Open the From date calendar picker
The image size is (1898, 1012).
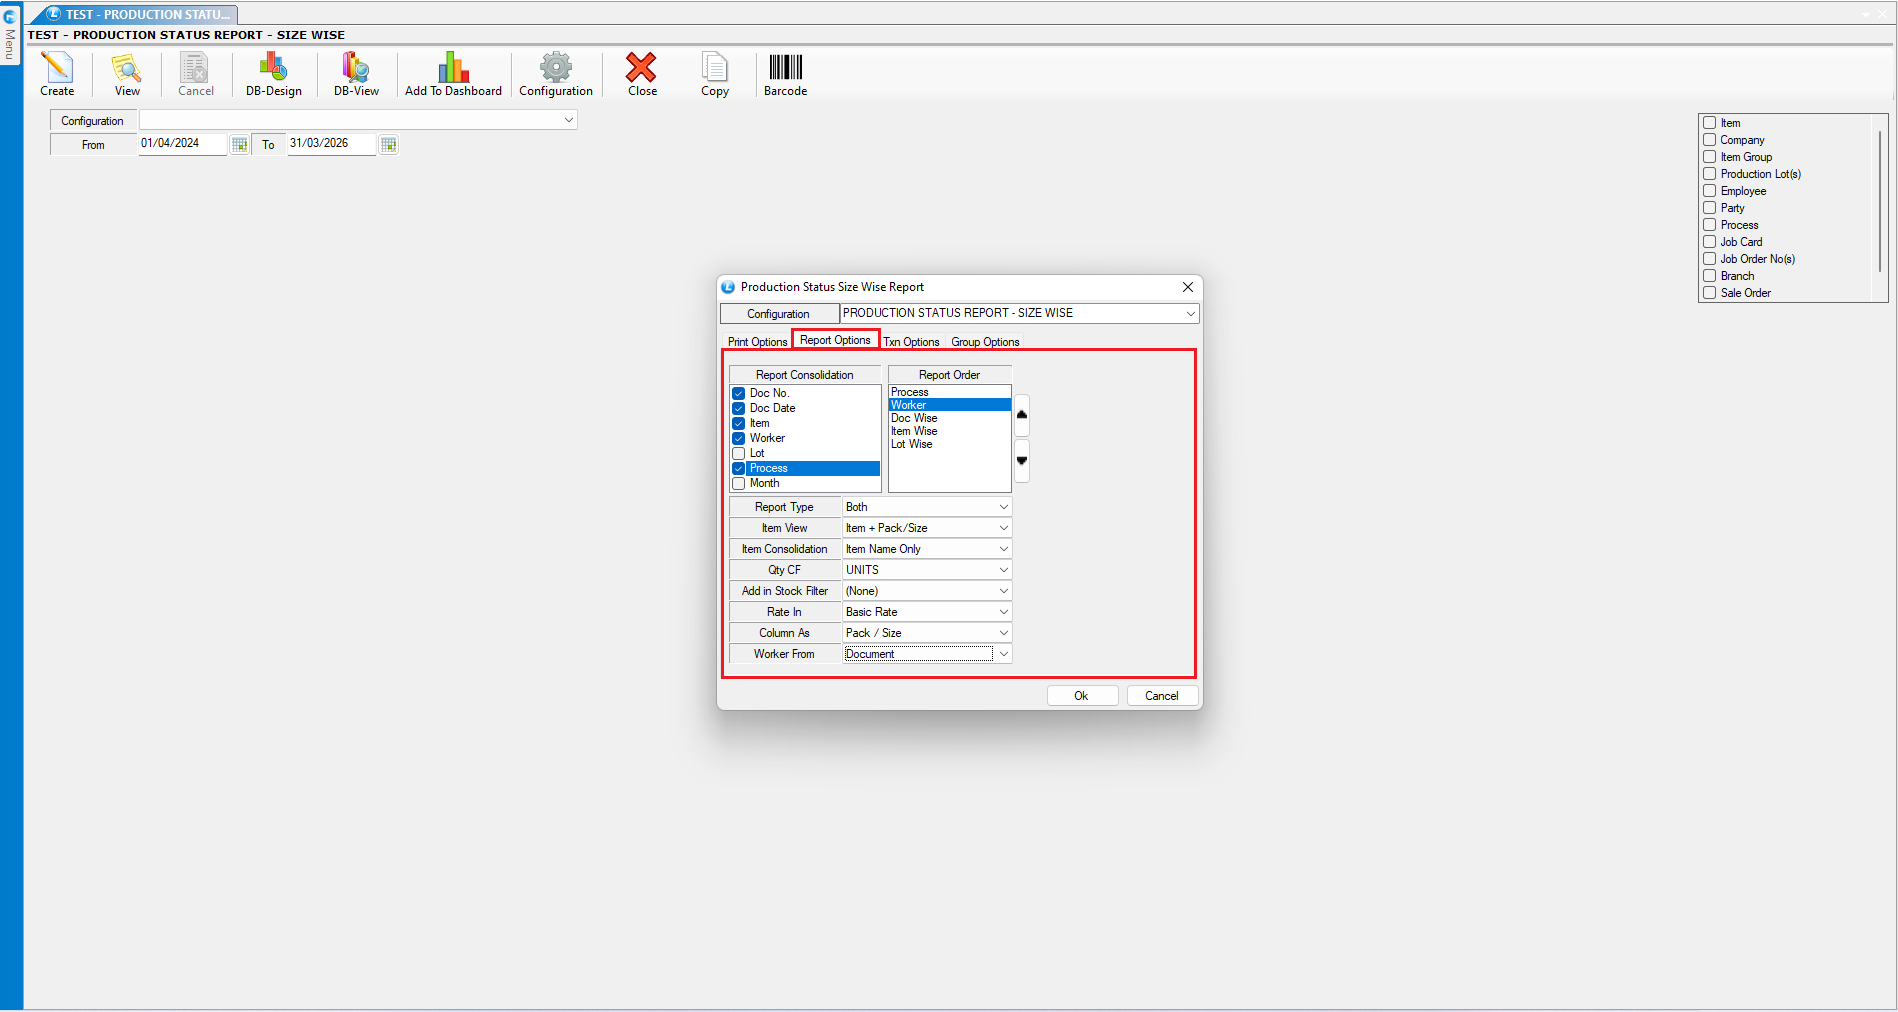[240, 145]
